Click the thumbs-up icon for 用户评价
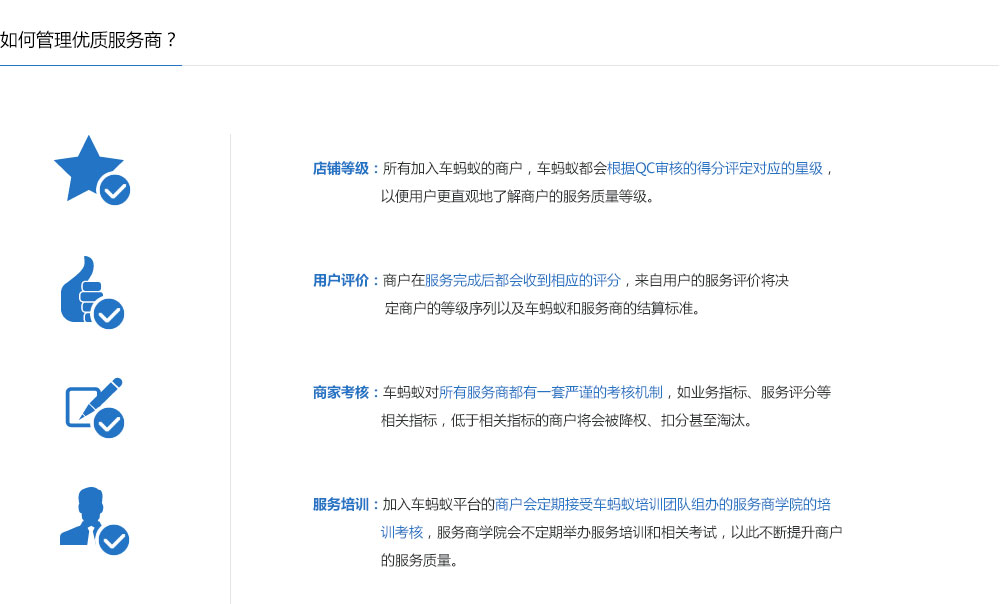This screenshot has width=1000, height=604. [92, 292]
